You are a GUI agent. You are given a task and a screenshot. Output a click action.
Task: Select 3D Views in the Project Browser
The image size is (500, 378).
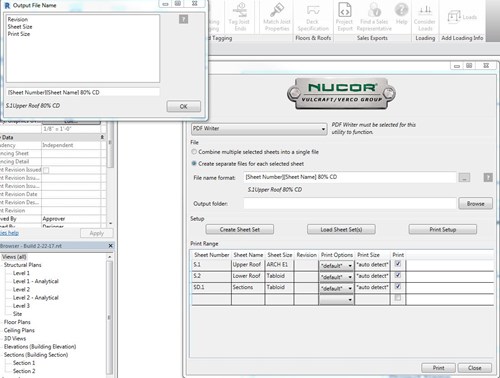pos(15,338)
